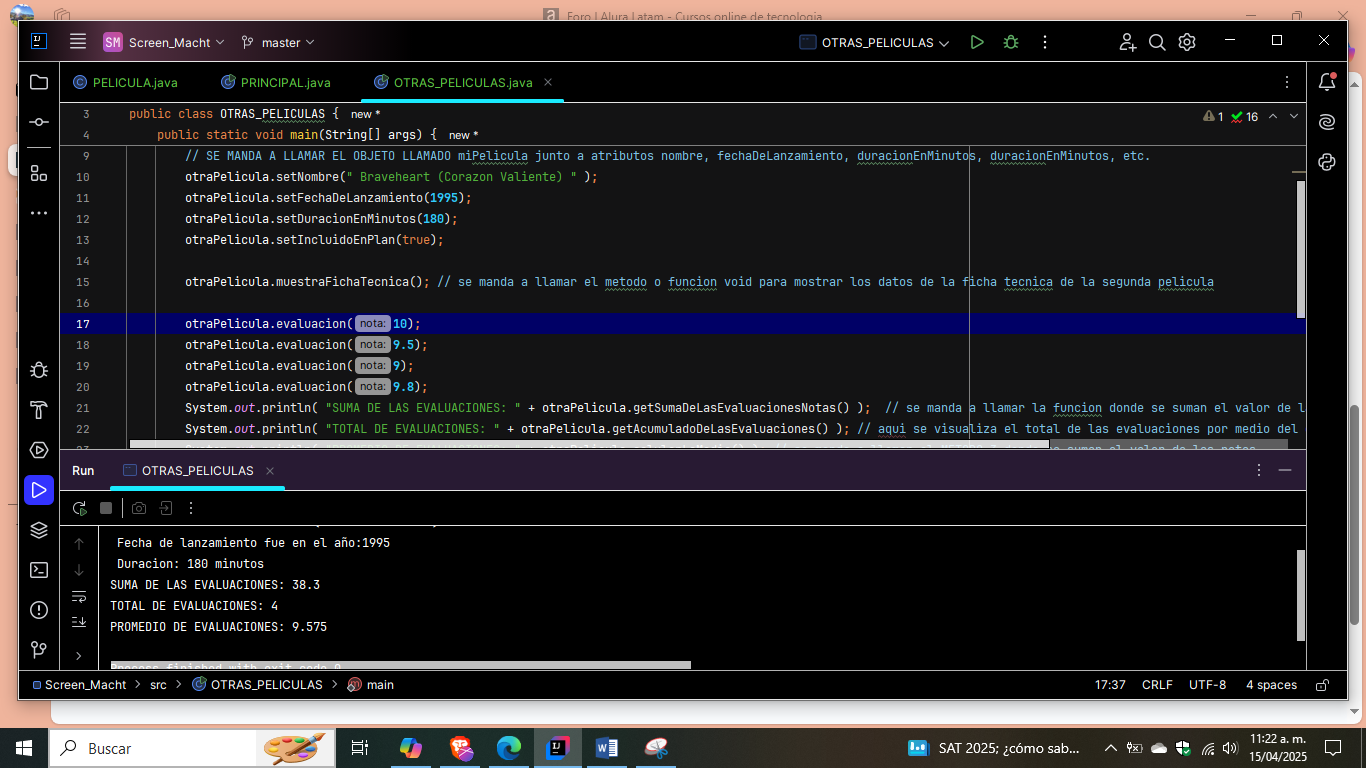Open the Build hammer tool window
Viewport: 1366px width, 768px height.
[39, 410]
